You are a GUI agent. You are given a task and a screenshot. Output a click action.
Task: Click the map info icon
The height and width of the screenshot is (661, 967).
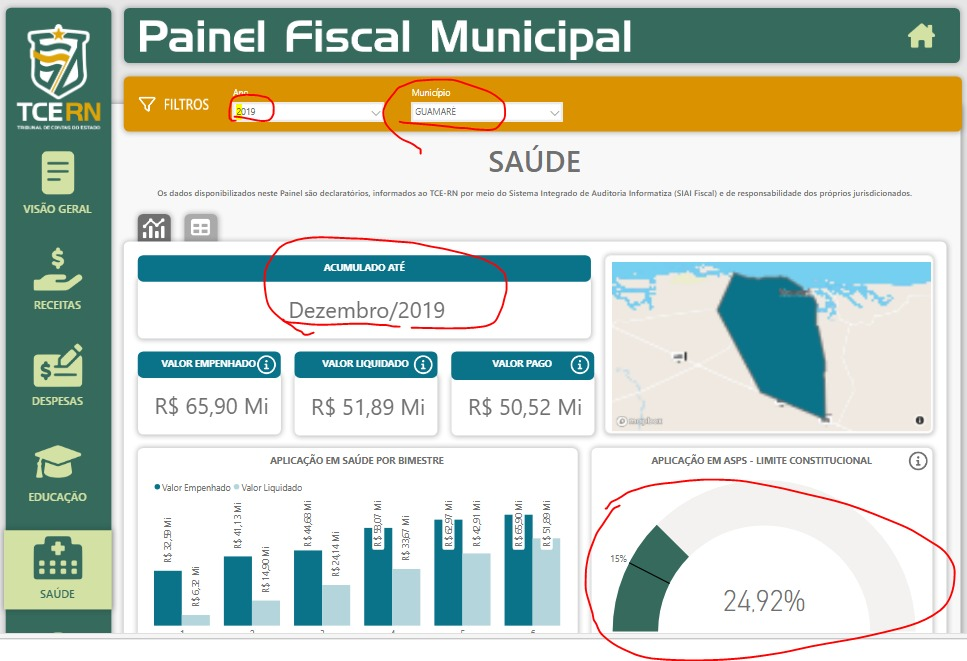920,420
